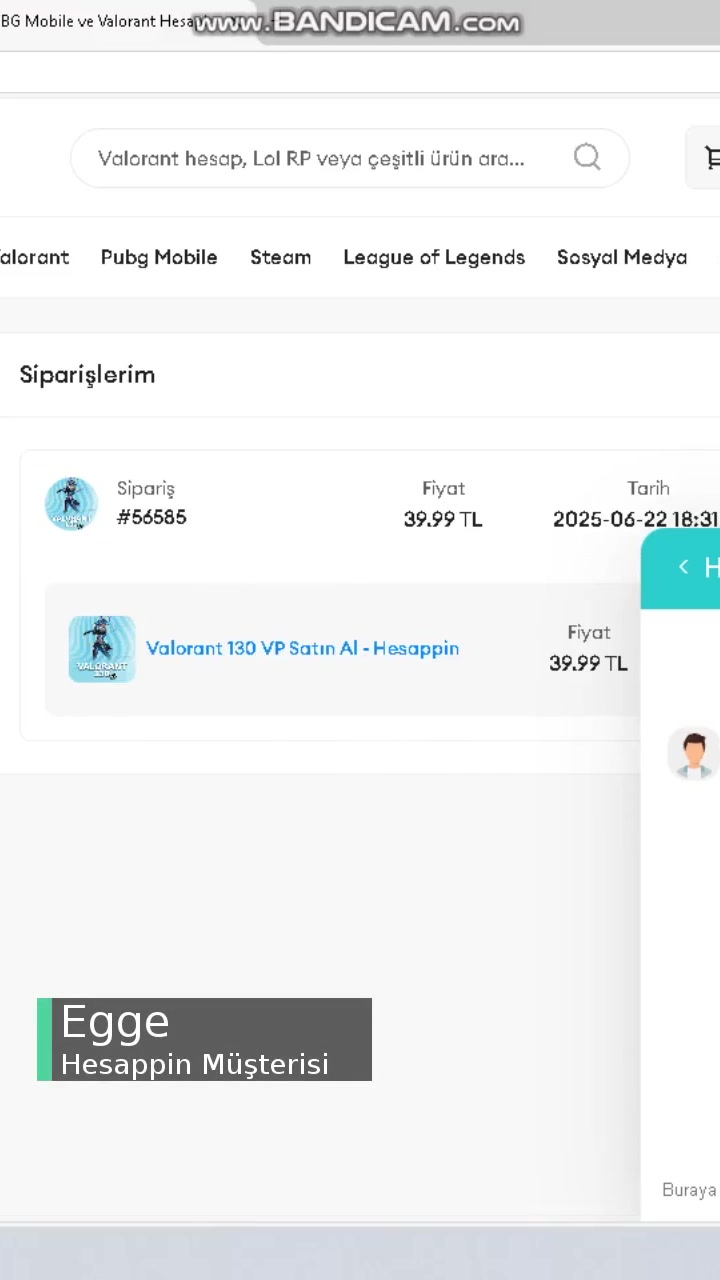Open the Valorant order avatar icon
This screenshot has height=1280, width=720.
pos(70,503)
